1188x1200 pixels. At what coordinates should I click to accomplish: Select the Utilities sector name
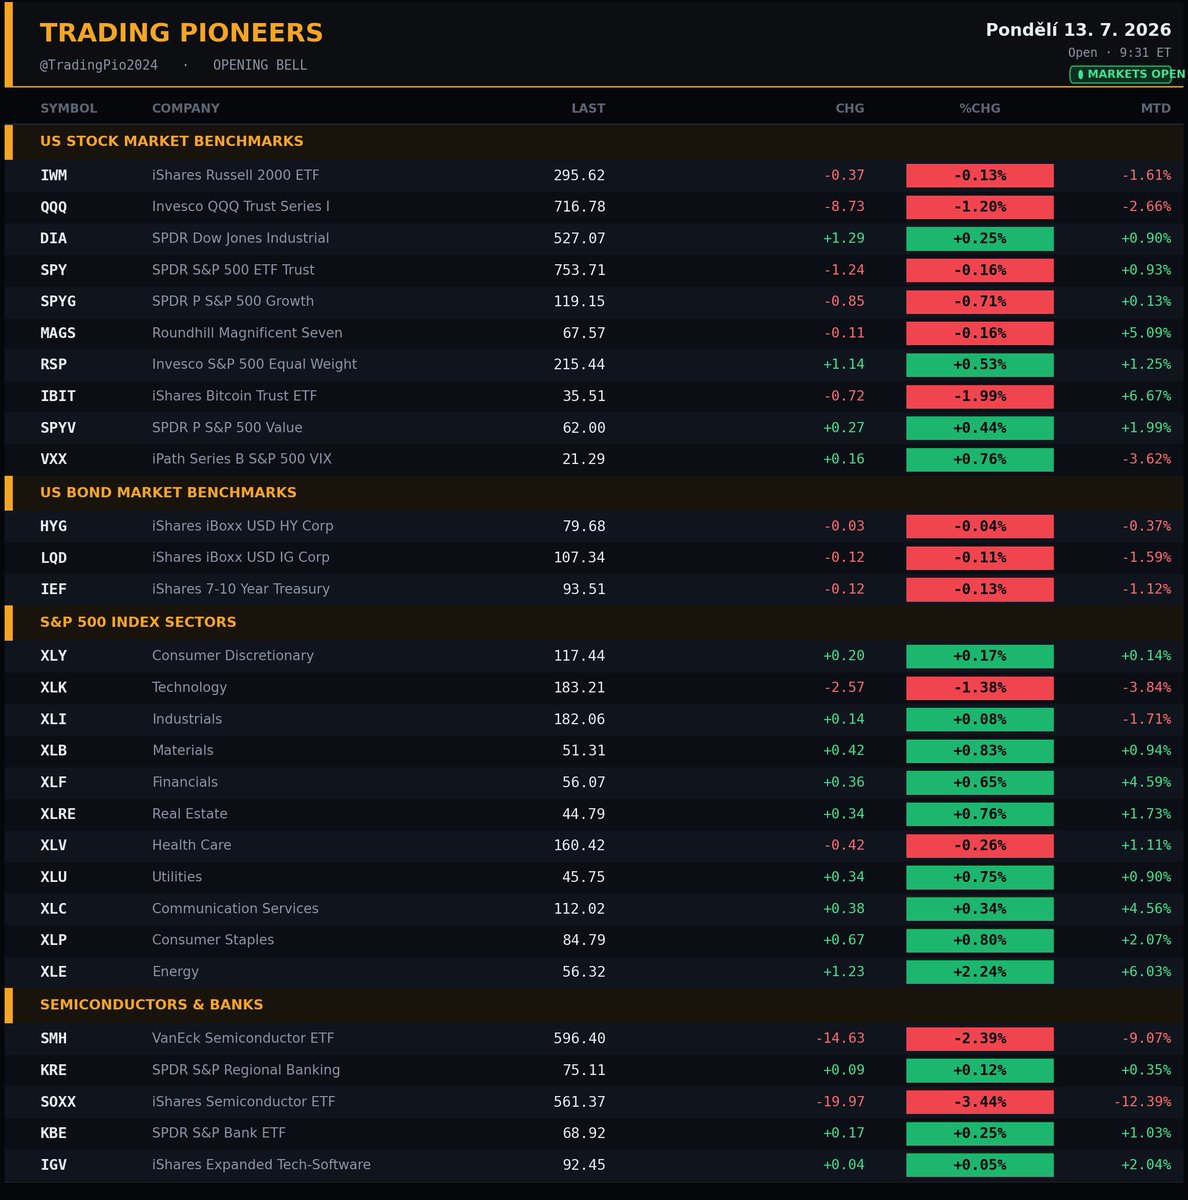[177, 877]
